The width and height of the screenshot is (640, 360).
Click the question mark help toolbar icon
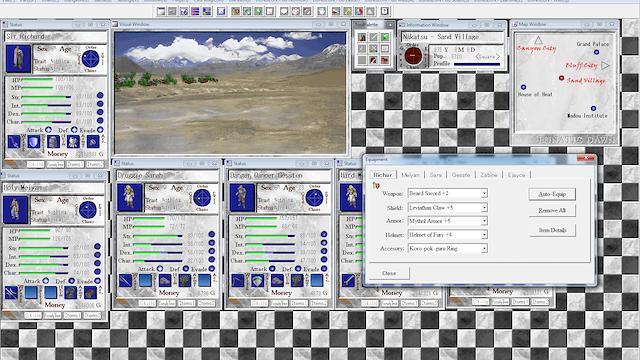[385, 11]
